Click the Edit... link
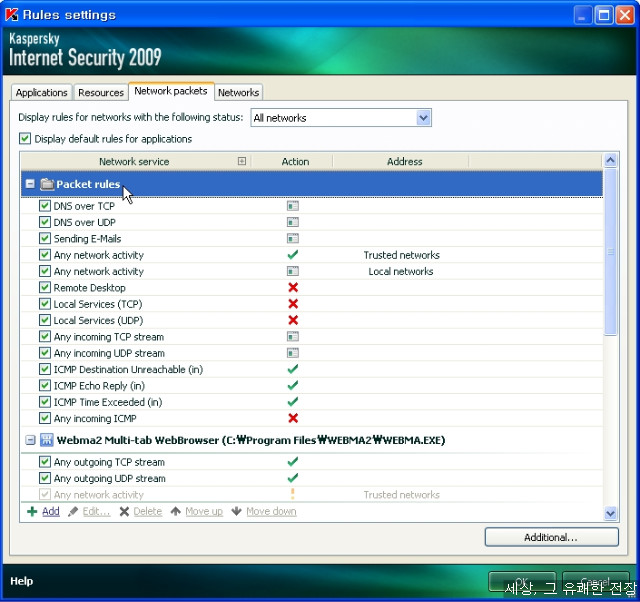Image resolution: width=640 pixels, height=602 pixels. click(96, 511)
